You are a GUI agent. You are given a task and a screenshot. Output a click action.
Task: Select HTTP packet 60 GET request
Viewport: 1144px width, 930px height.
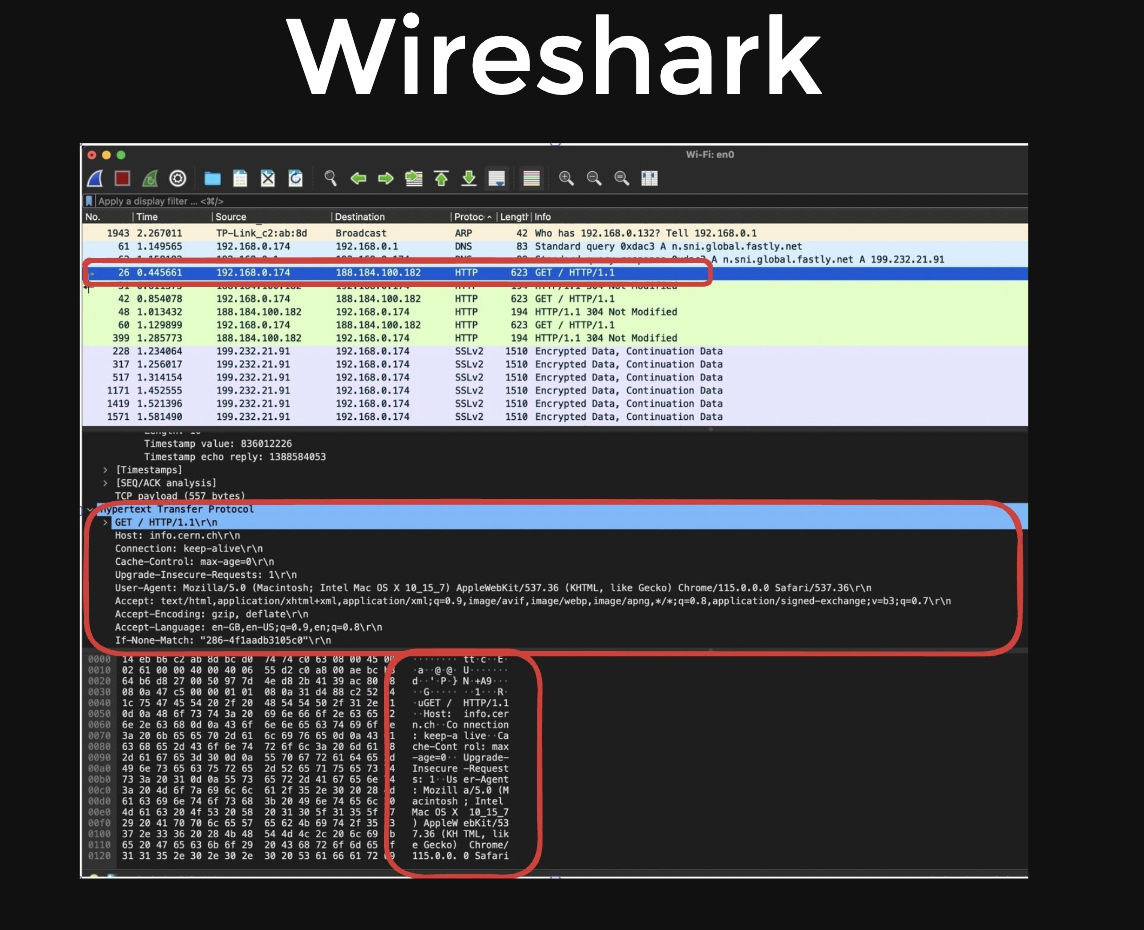click(x=554, y=325)
